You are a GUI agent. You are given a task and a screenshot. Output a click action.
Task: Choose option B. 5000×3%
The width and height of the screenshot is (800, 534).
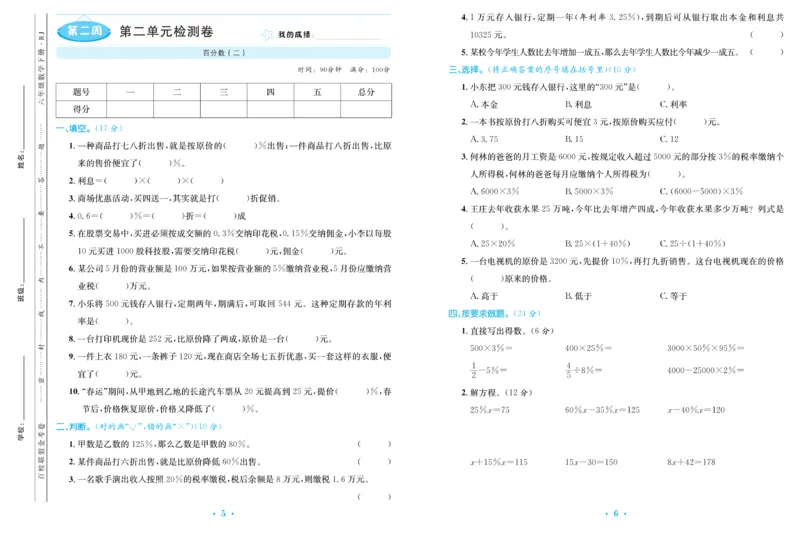tap(589, 191)
